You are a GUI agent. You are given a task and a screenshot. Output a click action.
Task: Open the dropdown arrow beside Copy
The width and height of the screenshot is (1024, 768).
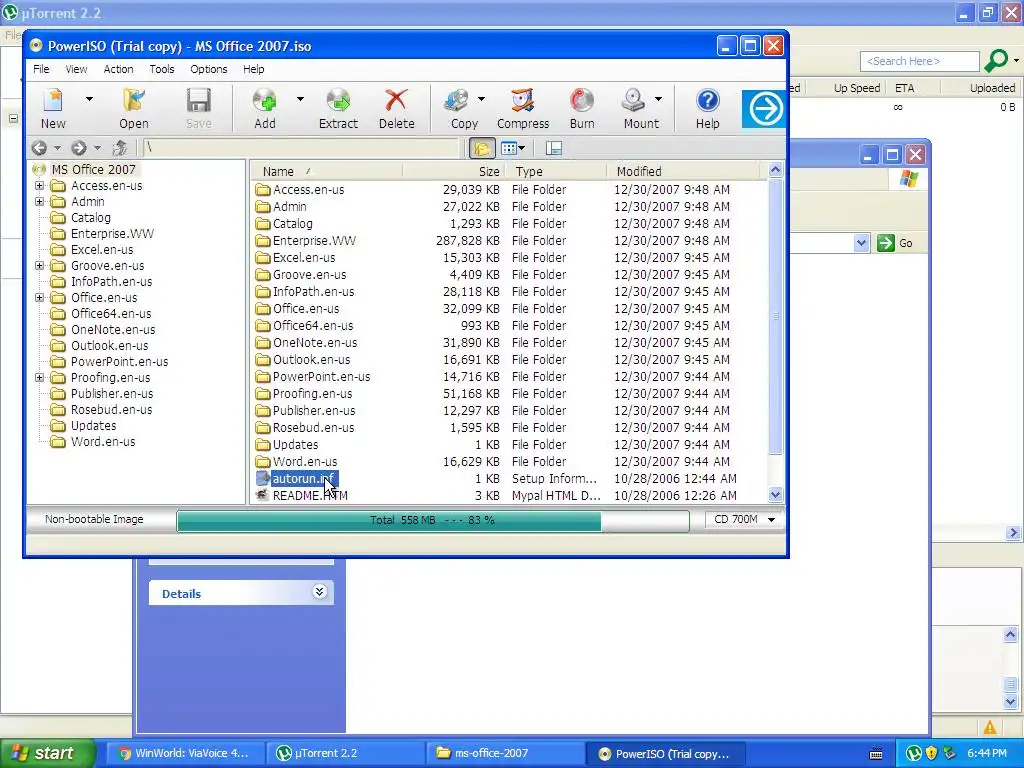click(x=481, y=99)
